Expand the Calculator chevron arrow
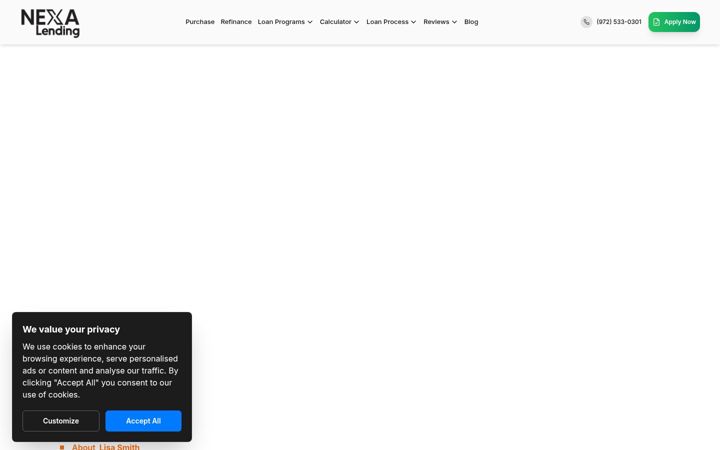The width and height of the screenshot is (720, 450). click(x=356, y=22)
